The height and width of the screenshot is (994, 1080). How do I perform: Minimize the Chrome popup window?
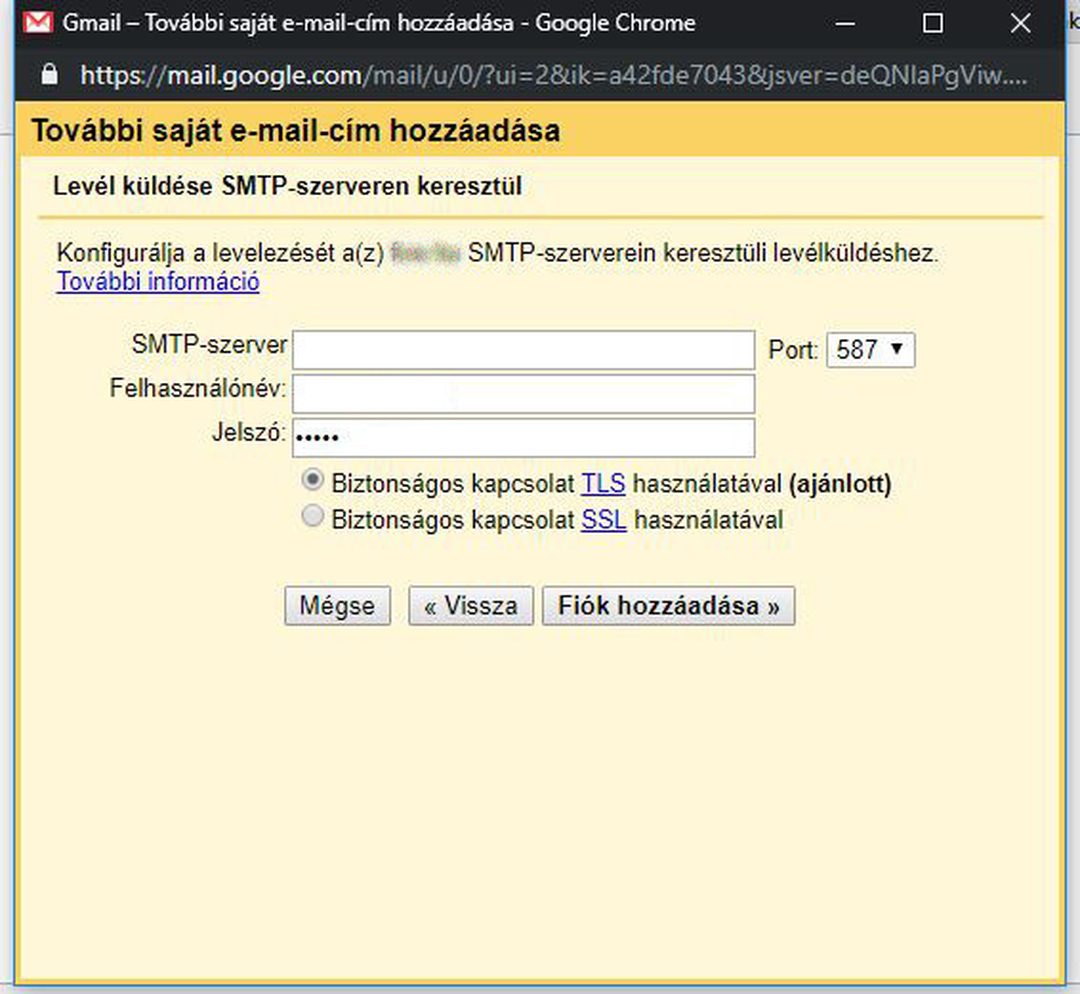click(845, 23)
